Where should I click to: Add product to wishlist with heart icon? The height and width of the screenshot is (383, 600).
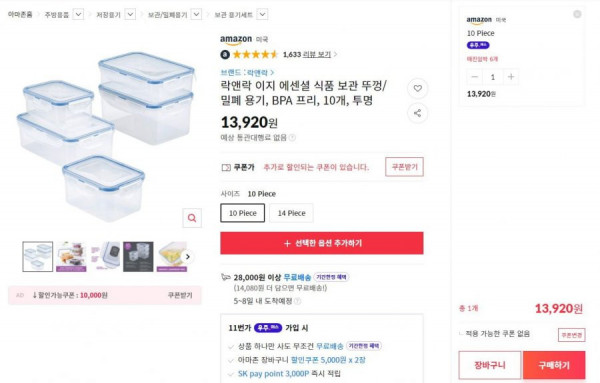(417, 88)
